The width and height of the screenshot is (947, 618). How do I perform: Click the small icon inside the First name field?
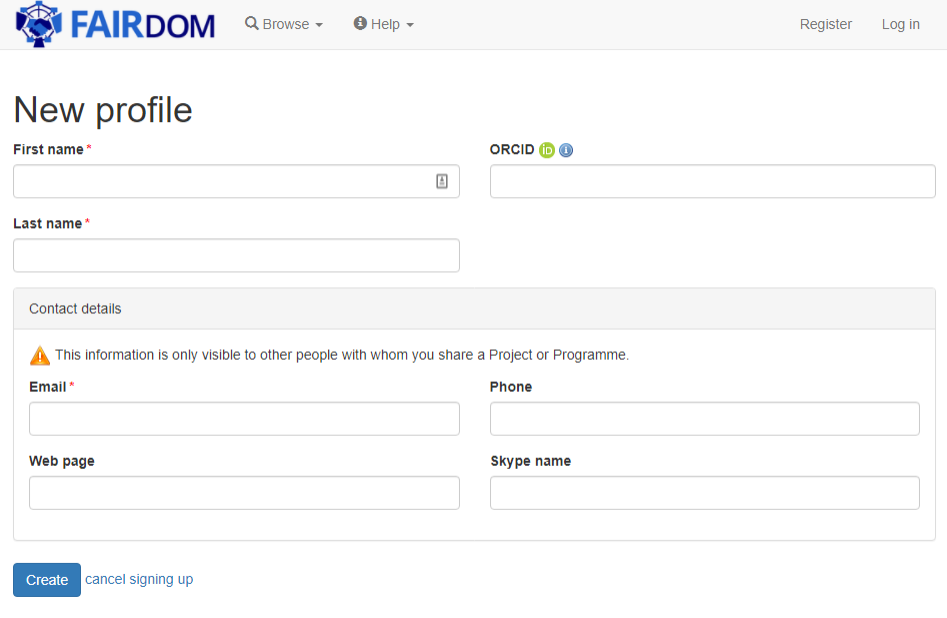(442, 181)
